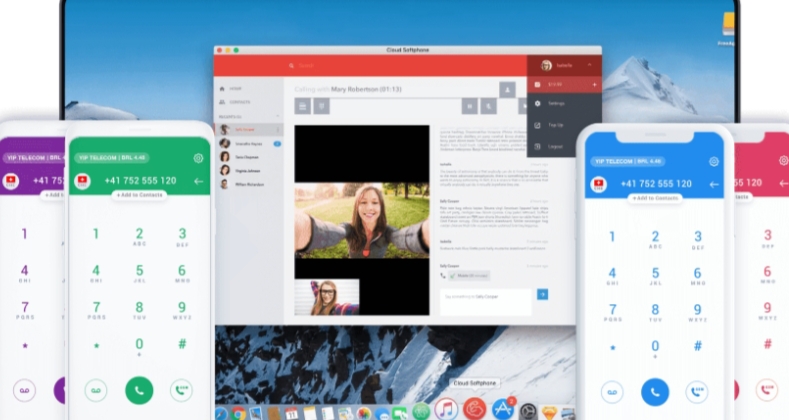Tap the blue call button on the blue phone
The width and height of the screenshot is (789, 420).
pyautogui.click(x=655, y=390)
